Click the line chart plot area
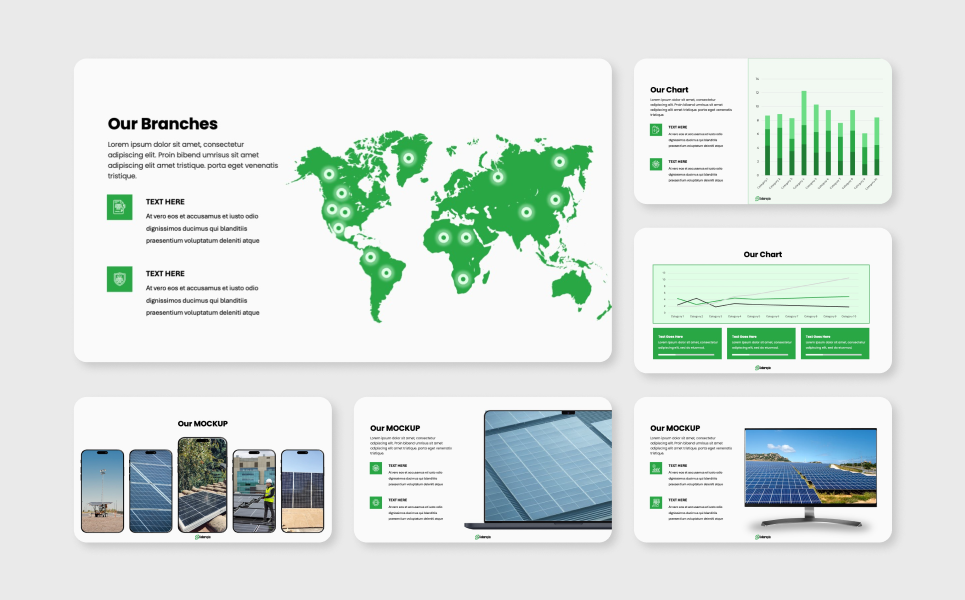 pos(762,292)
